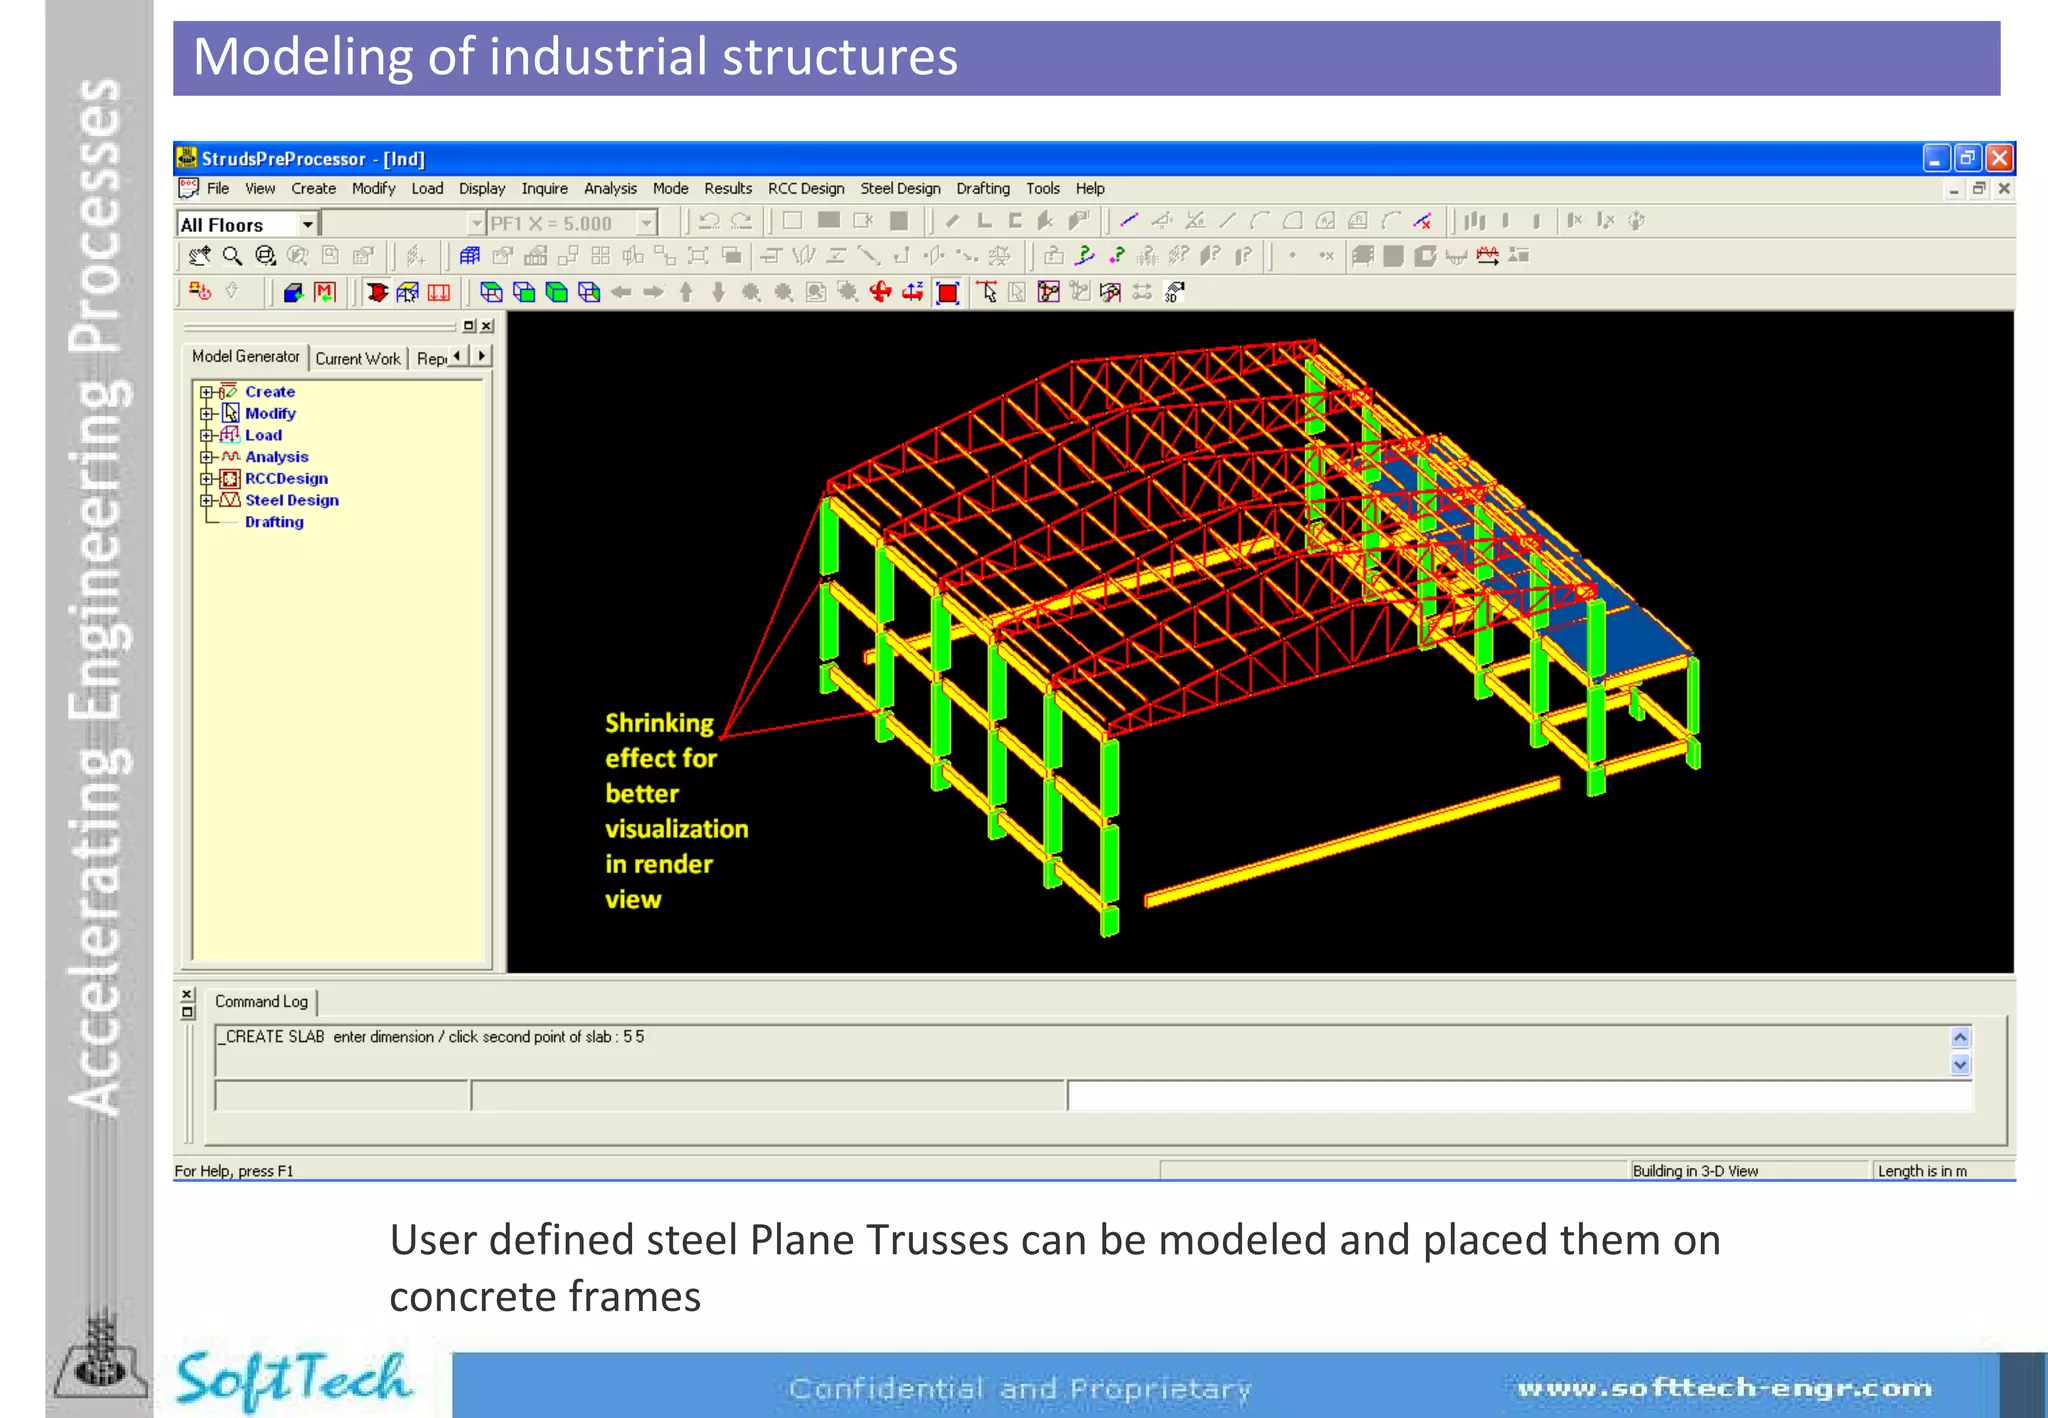Screen dimensions: 2048x1418
Task: Click the 3D render view icon
Action: [x=1175, y=293]
